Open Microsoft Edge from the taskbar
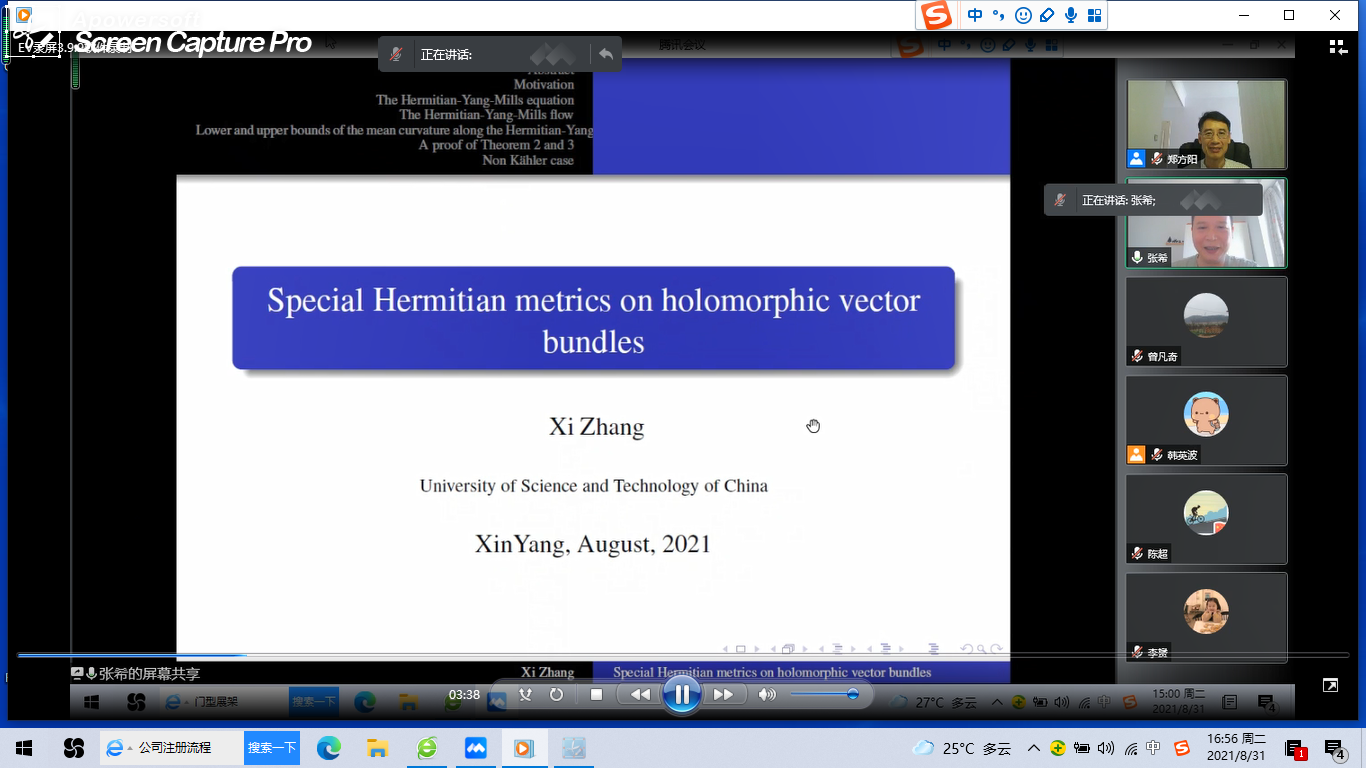This screenshot has height=768, width=1366. point(329,748)
